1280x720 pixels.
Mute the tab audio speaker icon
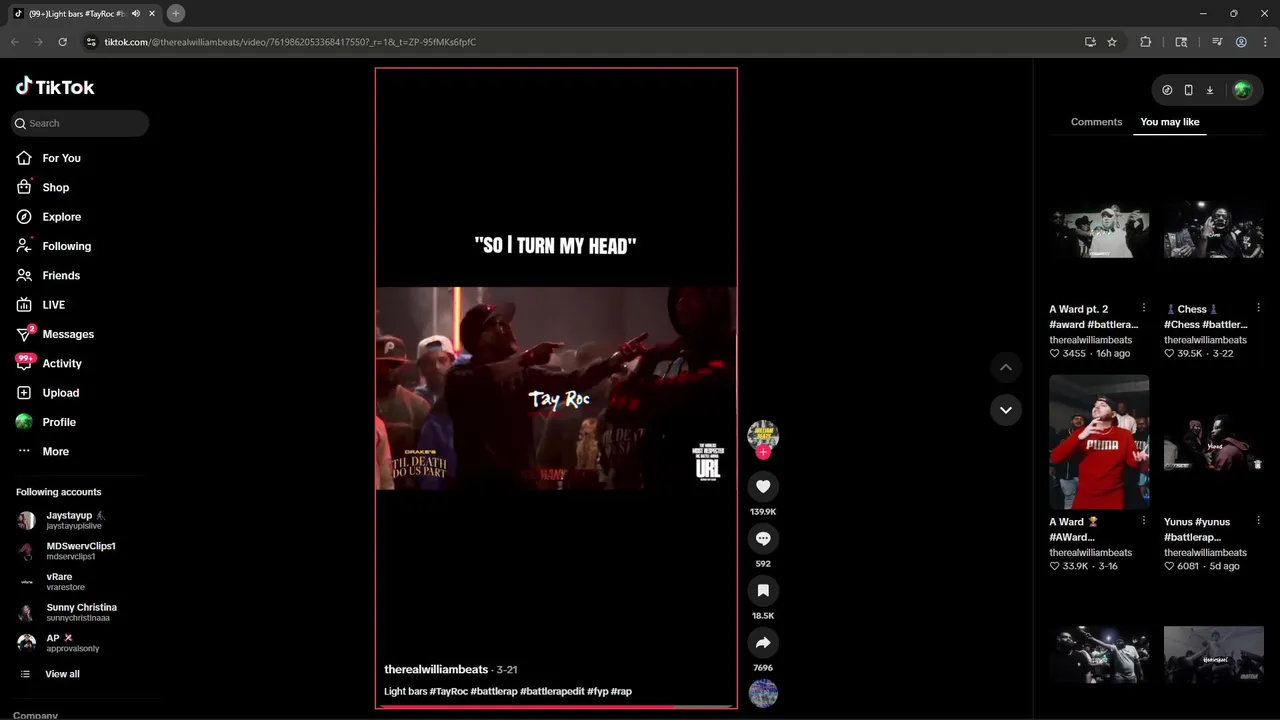pos(135,14)
